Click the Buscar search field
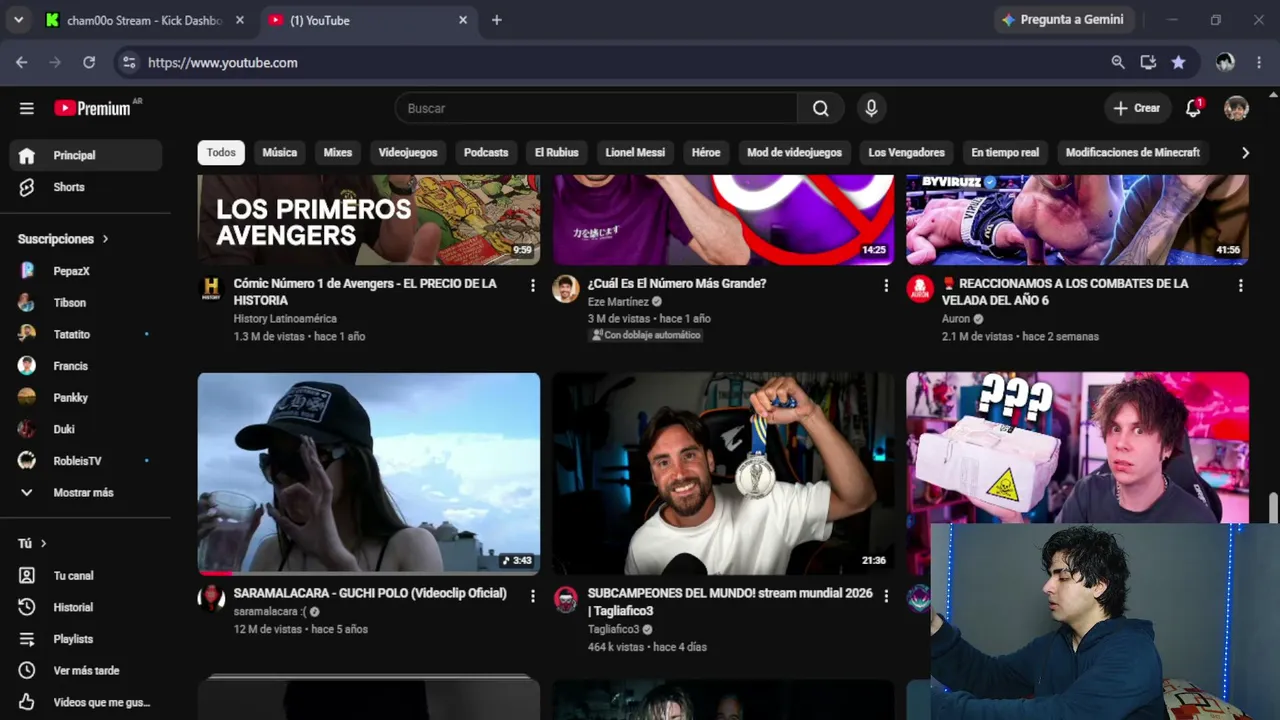Image resolution: width=1280 pixels, height=720 pixels. 596,108
